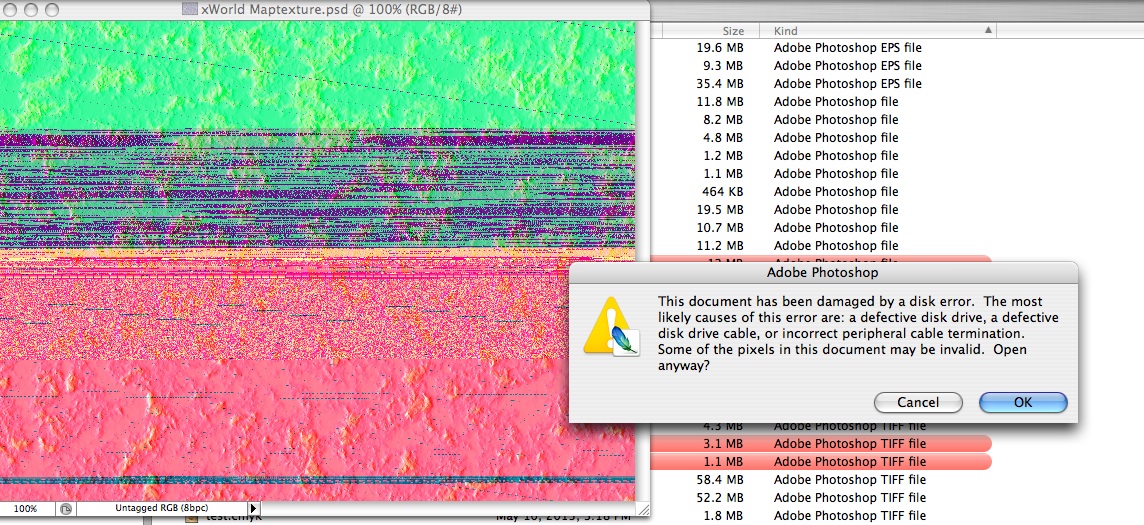Screen dimensions: 1144x525
Task: Click the horizontal scrollbar of the document window
Action: [x=447, y=508]
